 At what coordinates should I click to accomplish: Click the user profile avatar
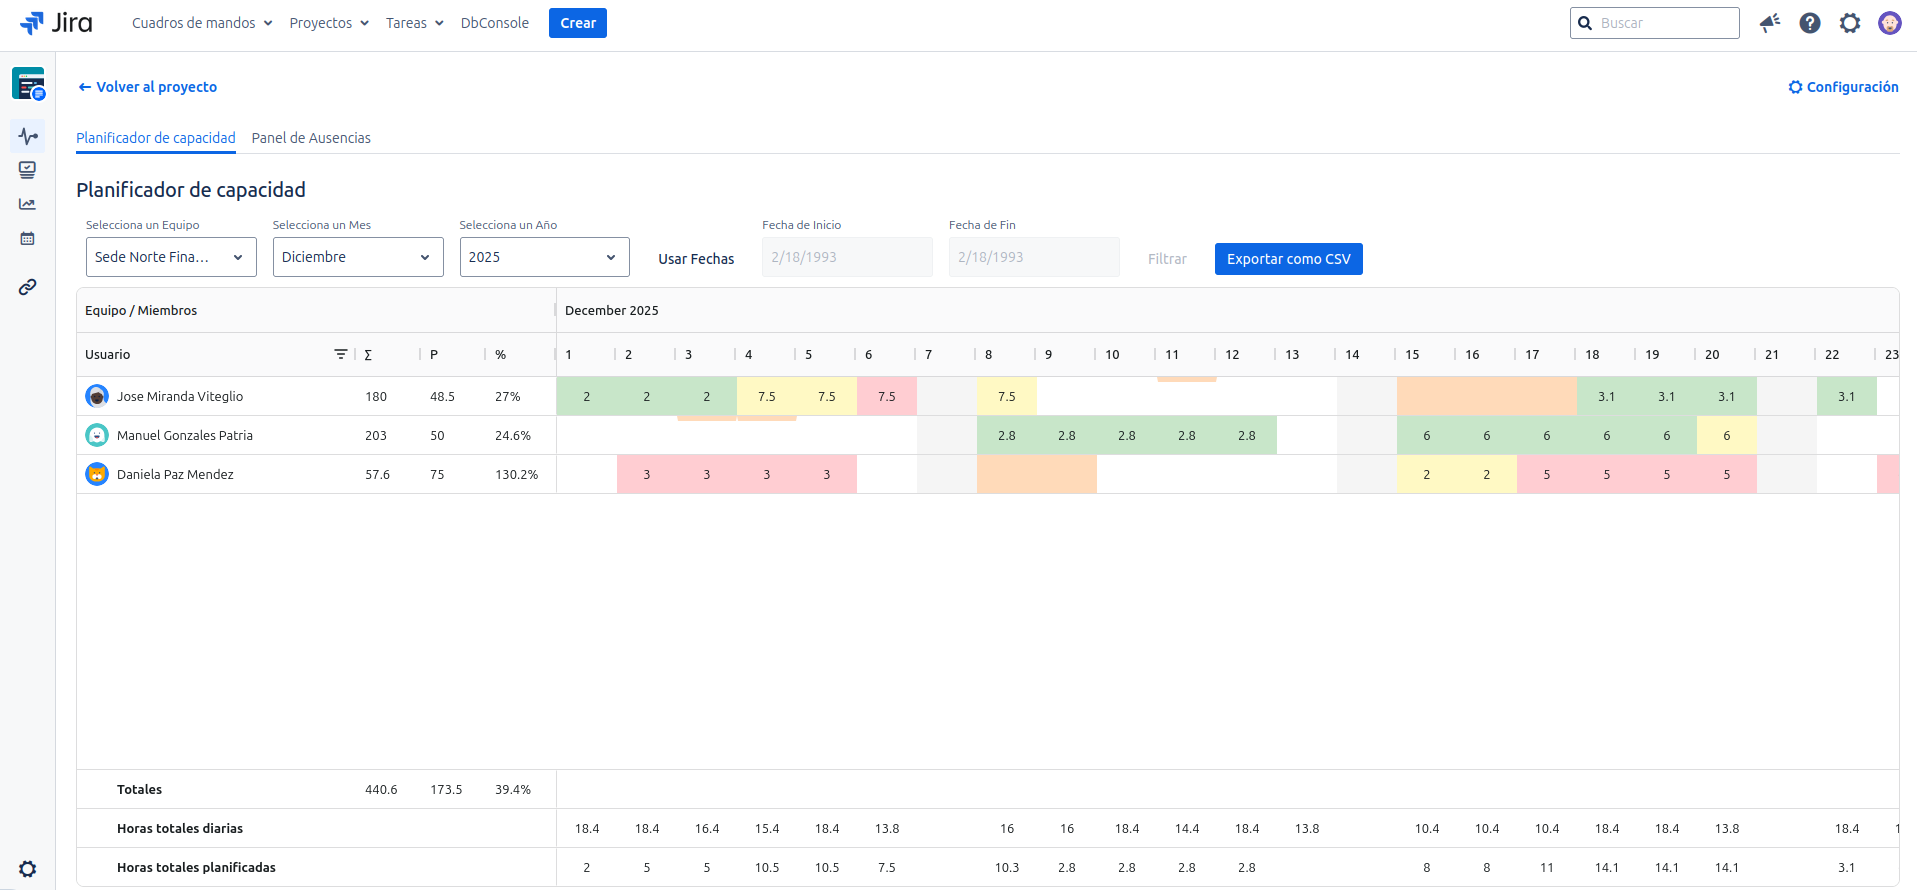(x=1889, y=23)
